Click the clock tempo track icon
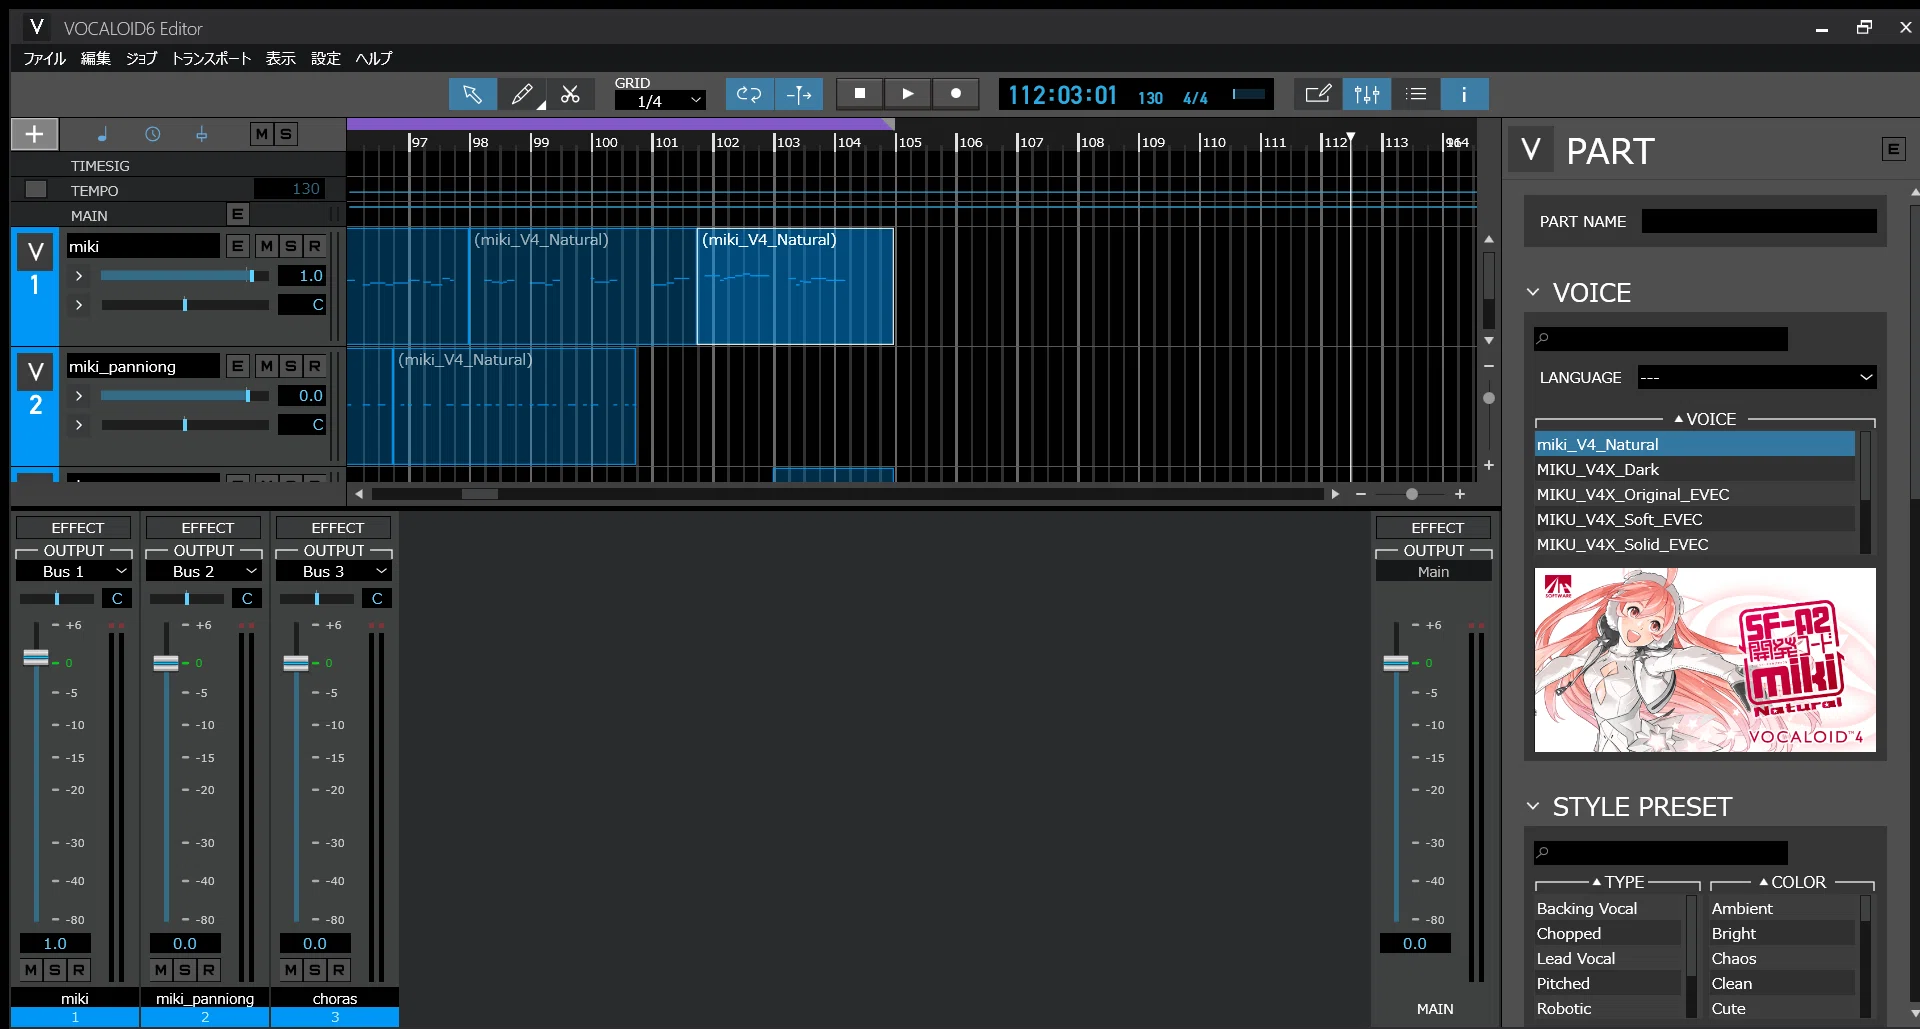Image resolution: width=1920 pixels, height=1029 pixels. click(152, 134)
